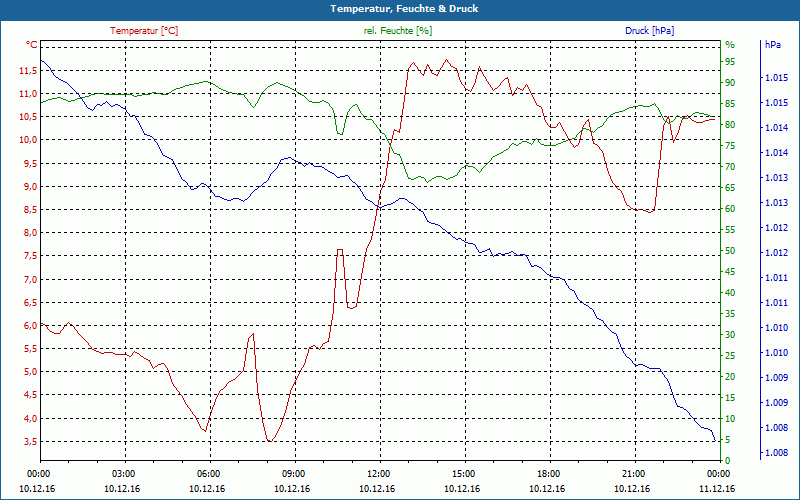Image resolution: width=800 pixels, height=500 pixels.
Task: Click the 11,0 tick on the temperature axis
Action: 28,93
